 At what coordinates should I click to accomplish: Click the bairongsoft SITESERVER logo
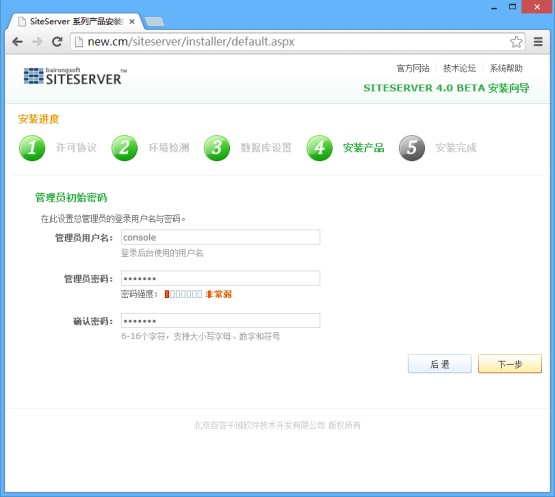[75, 76]
